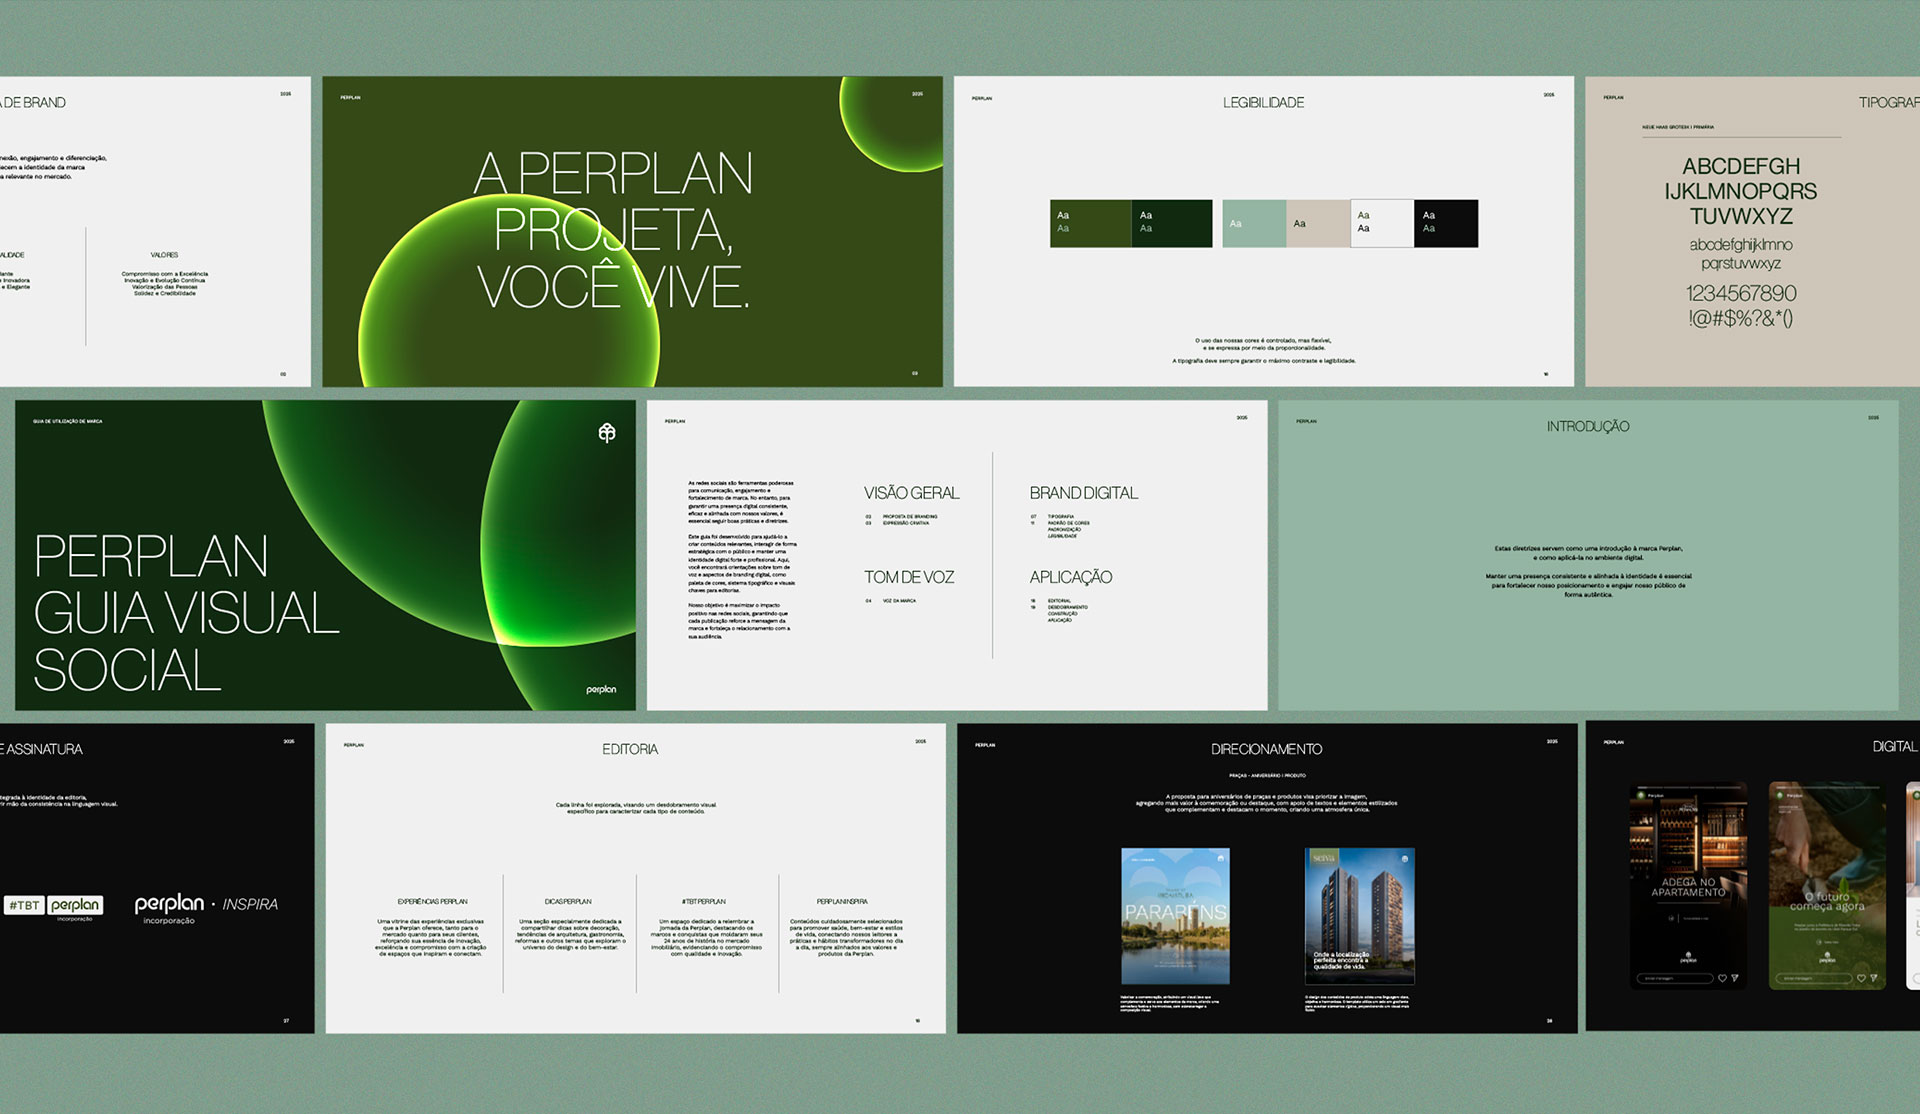1920x1114 pixels.
Task: Open the PARABÉNS post thumbnail
Action: 1177,915
